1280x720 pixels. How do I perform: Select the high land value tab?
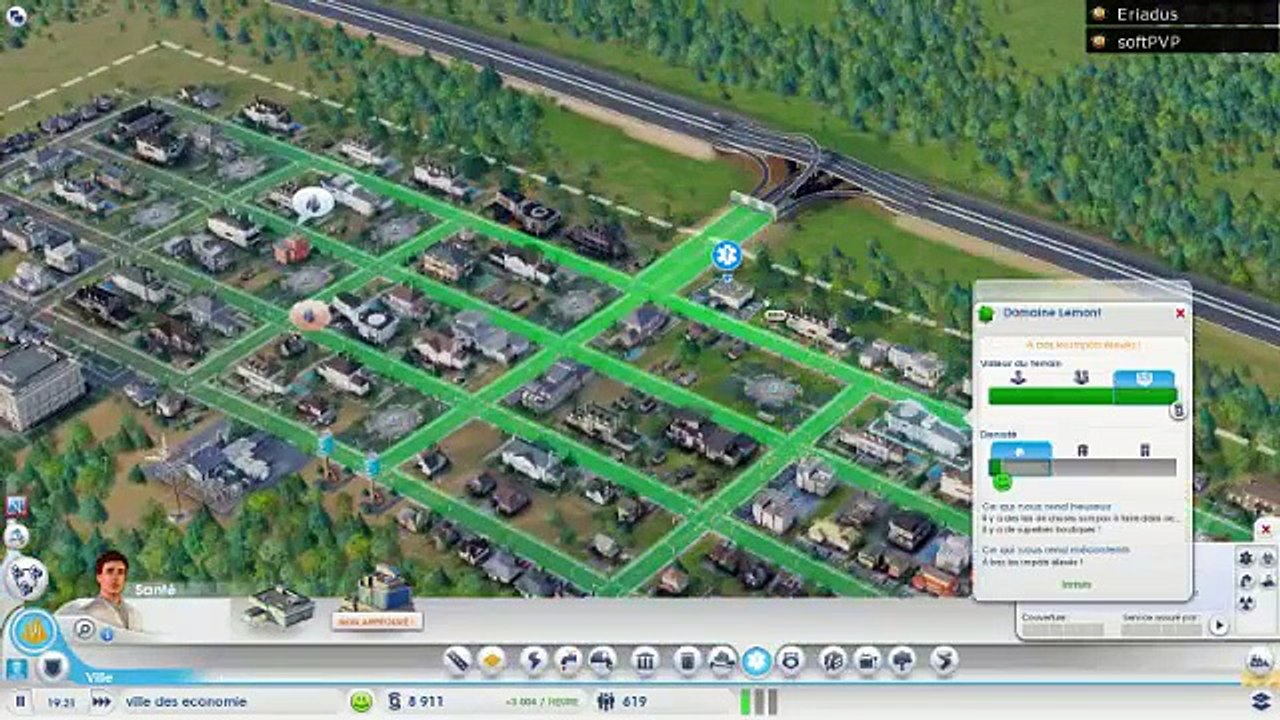(x=1144, y=378)
